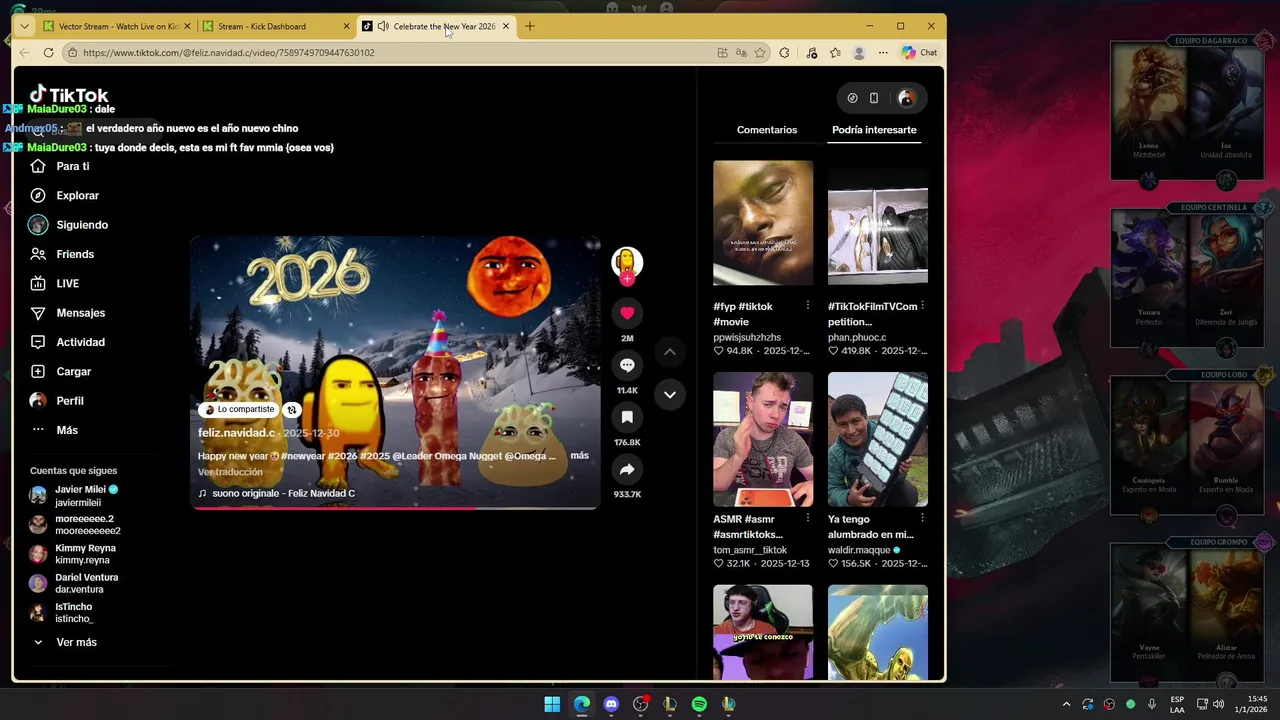Screen dimensions: 1280x720
Task: Mute audio on the TikTok browser tab
Action: pos(383,26)
